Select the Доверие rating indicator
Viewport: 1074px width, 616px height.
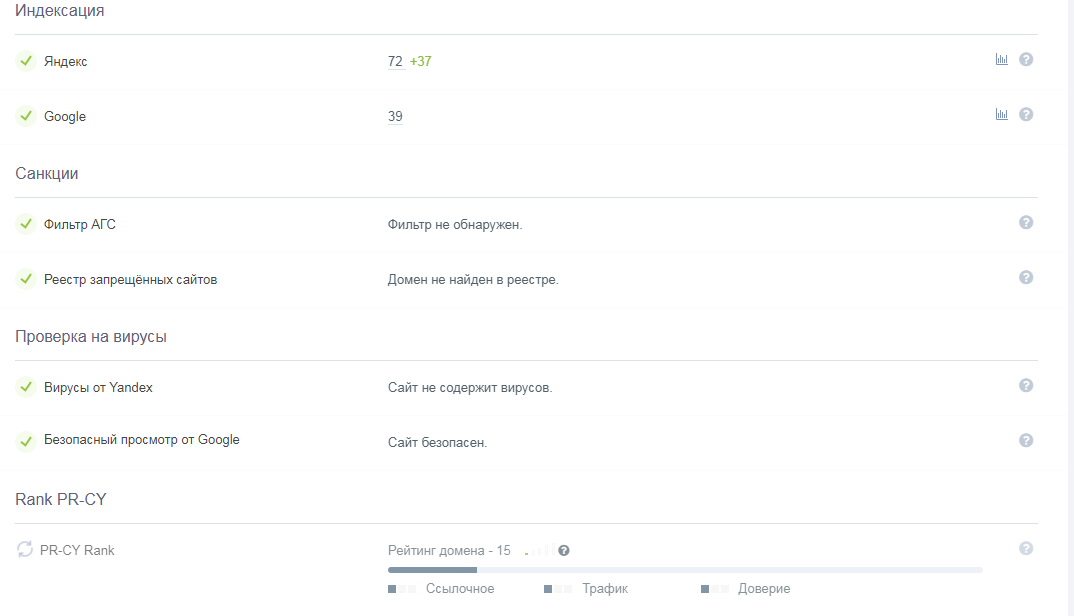745,589
